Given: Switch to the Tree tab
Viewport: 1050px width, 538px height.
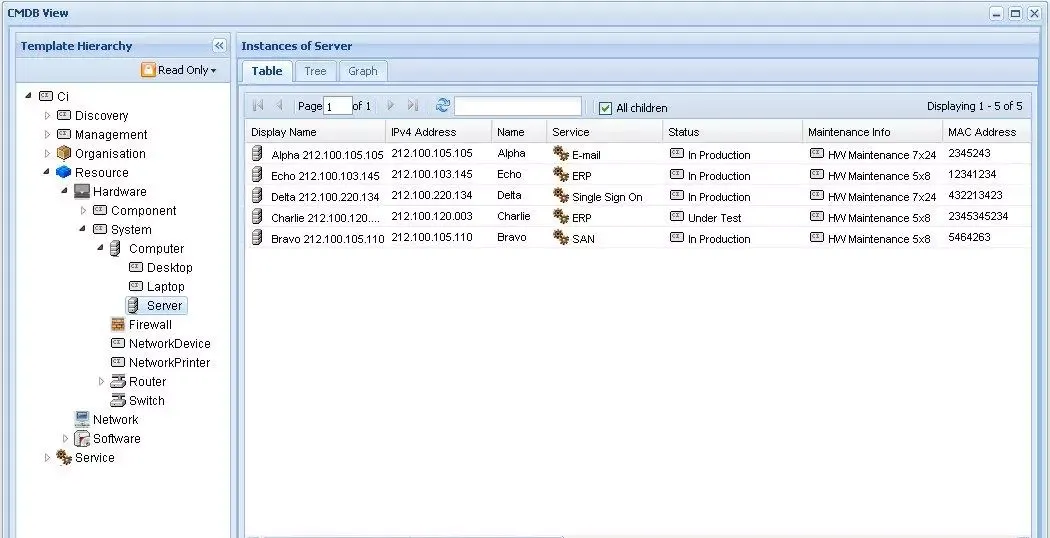Looking at the screenshot, I should 315,71.
